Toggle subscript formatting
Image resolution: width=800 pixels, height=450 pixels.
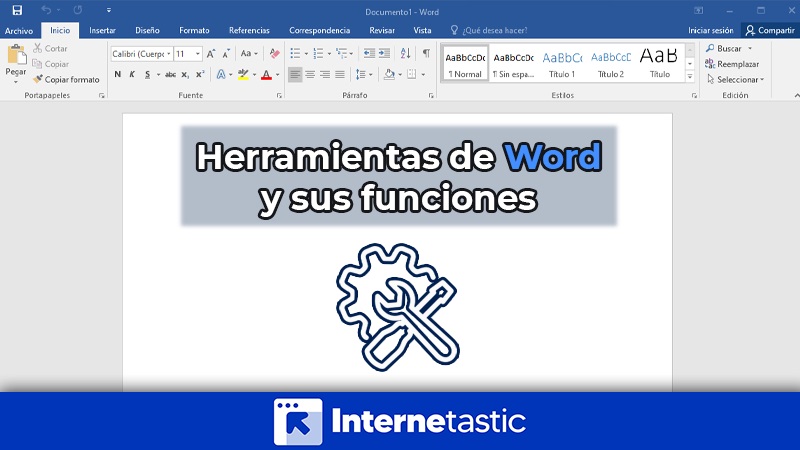(185, 74)
